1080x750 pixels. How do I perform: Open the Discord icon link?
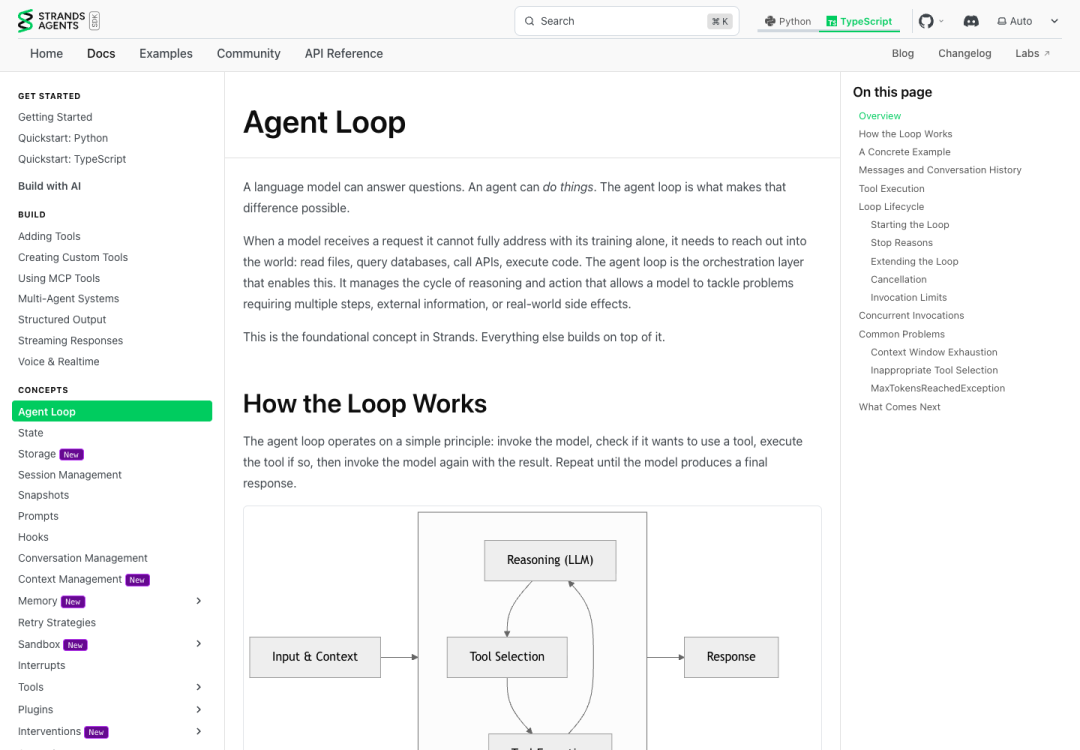click(x=970, y=21)
